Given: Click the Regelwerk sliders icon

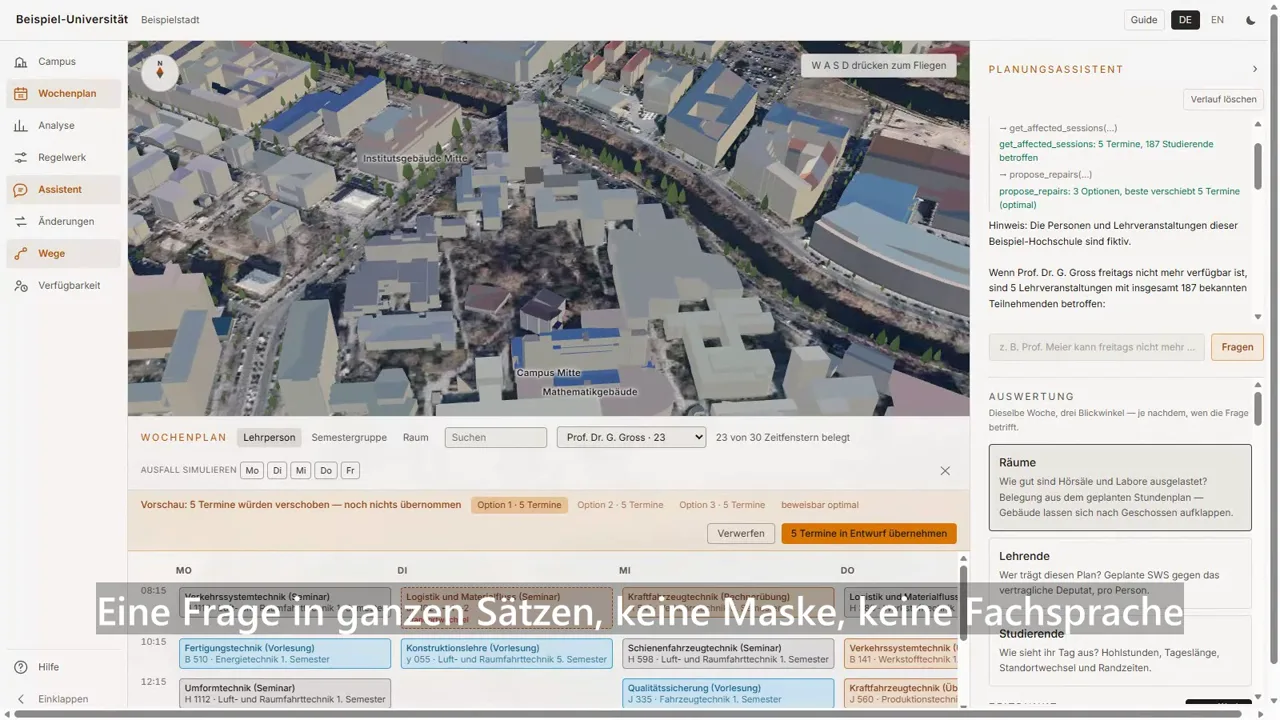Looking at the screenshot, I should (21, 158).
